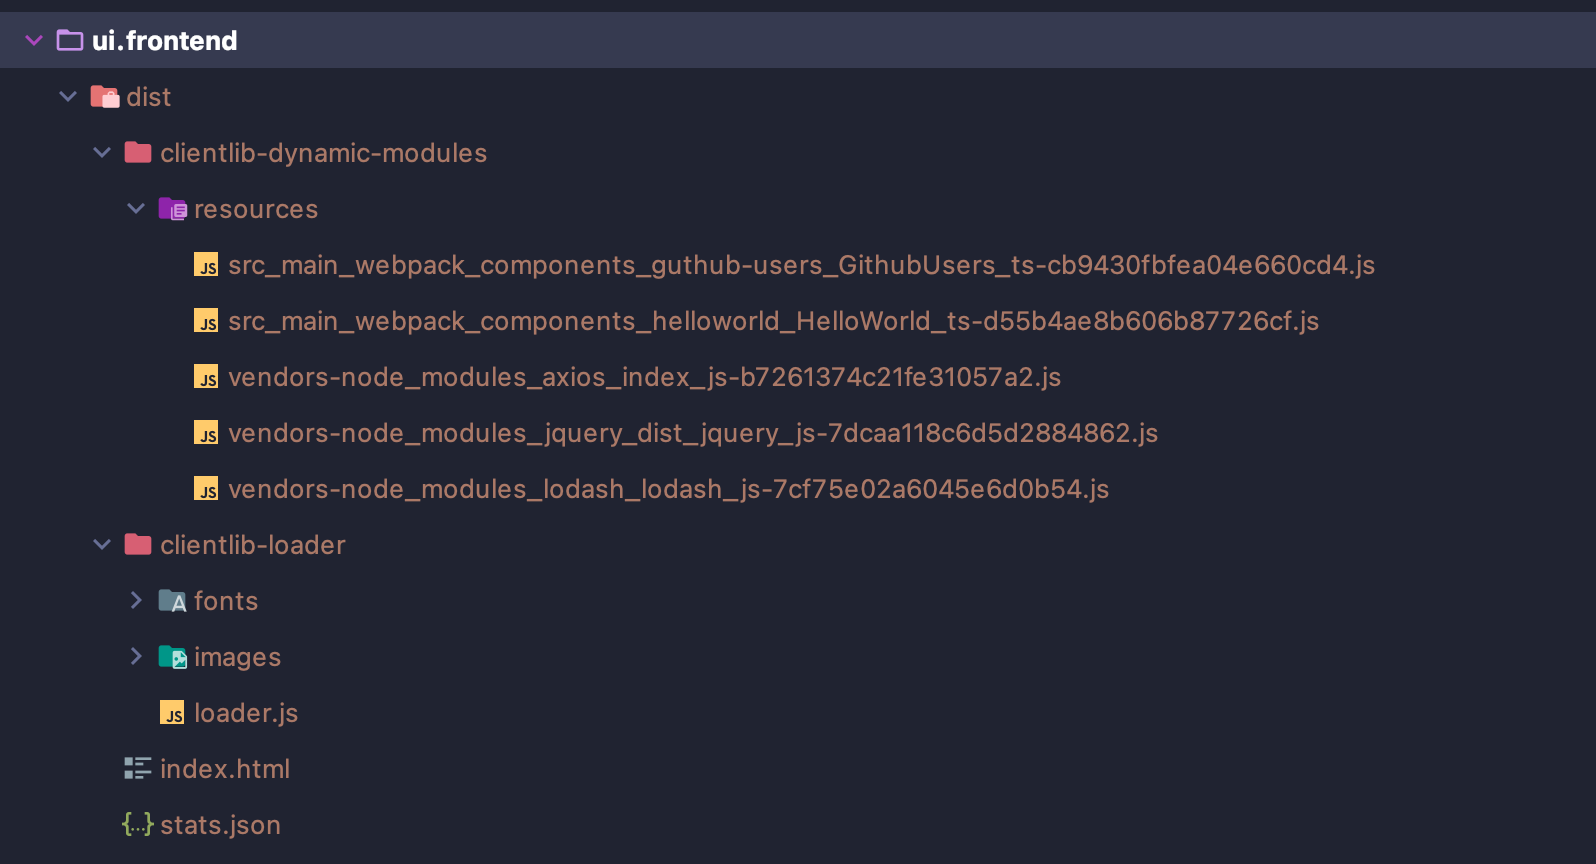Collapse the clientlib-loader folder chevron
The image size is (1596, 864).
102,544
